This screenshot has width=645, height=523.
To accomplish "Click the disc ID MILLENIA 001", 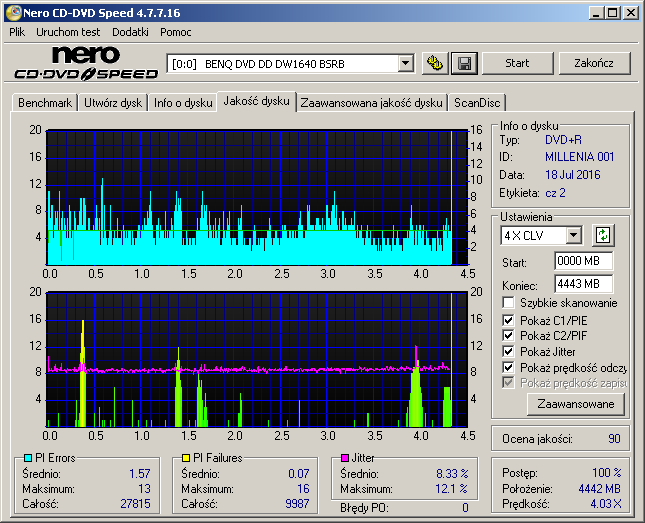I will coord(580,157).
